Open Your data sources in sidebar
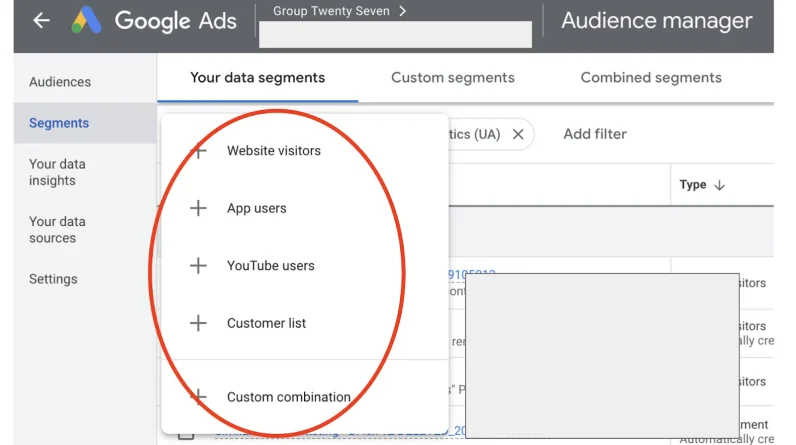Screen dimensions: 796x445 (57, 229)
